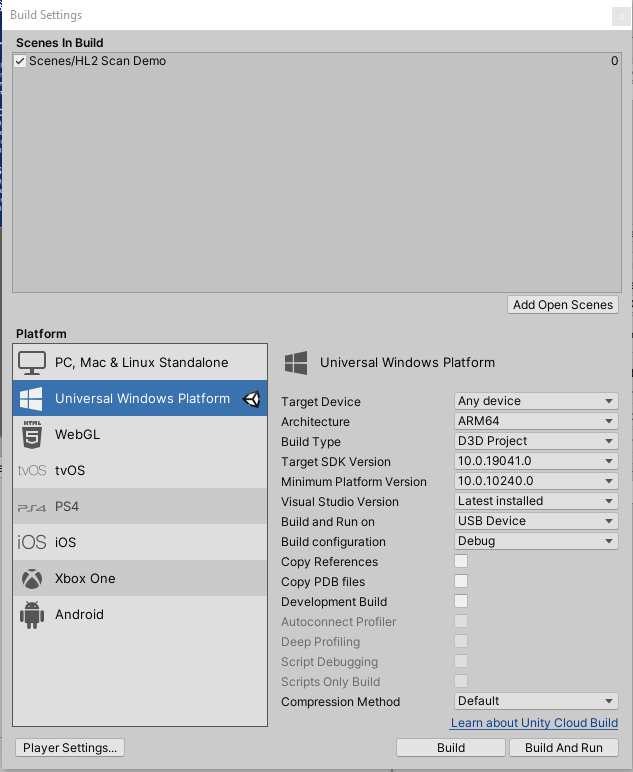Enable Copy PDB files checkbox
The height and width of the screenshot is (772, 633).
pos(461,581)
